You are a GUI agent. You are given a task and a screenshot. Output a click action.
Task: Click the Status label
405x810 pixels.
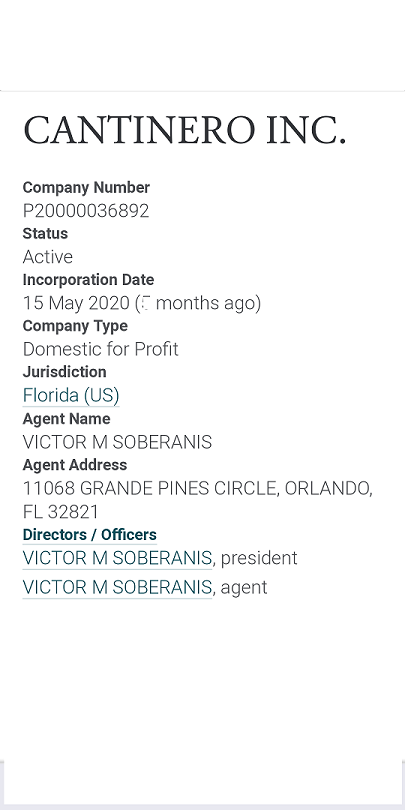tap(45, 233)
